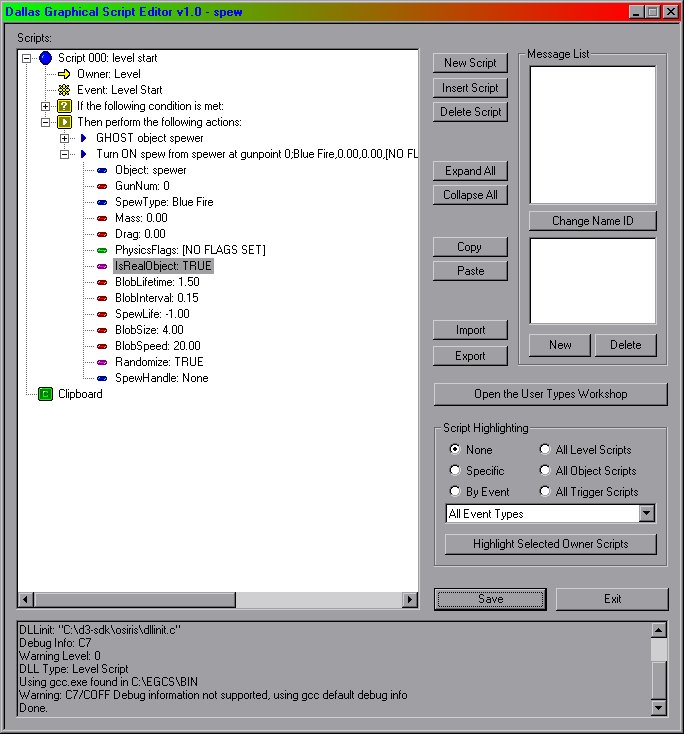Select the BlobLifetime: 1.50 tree item

click(157, 282)
